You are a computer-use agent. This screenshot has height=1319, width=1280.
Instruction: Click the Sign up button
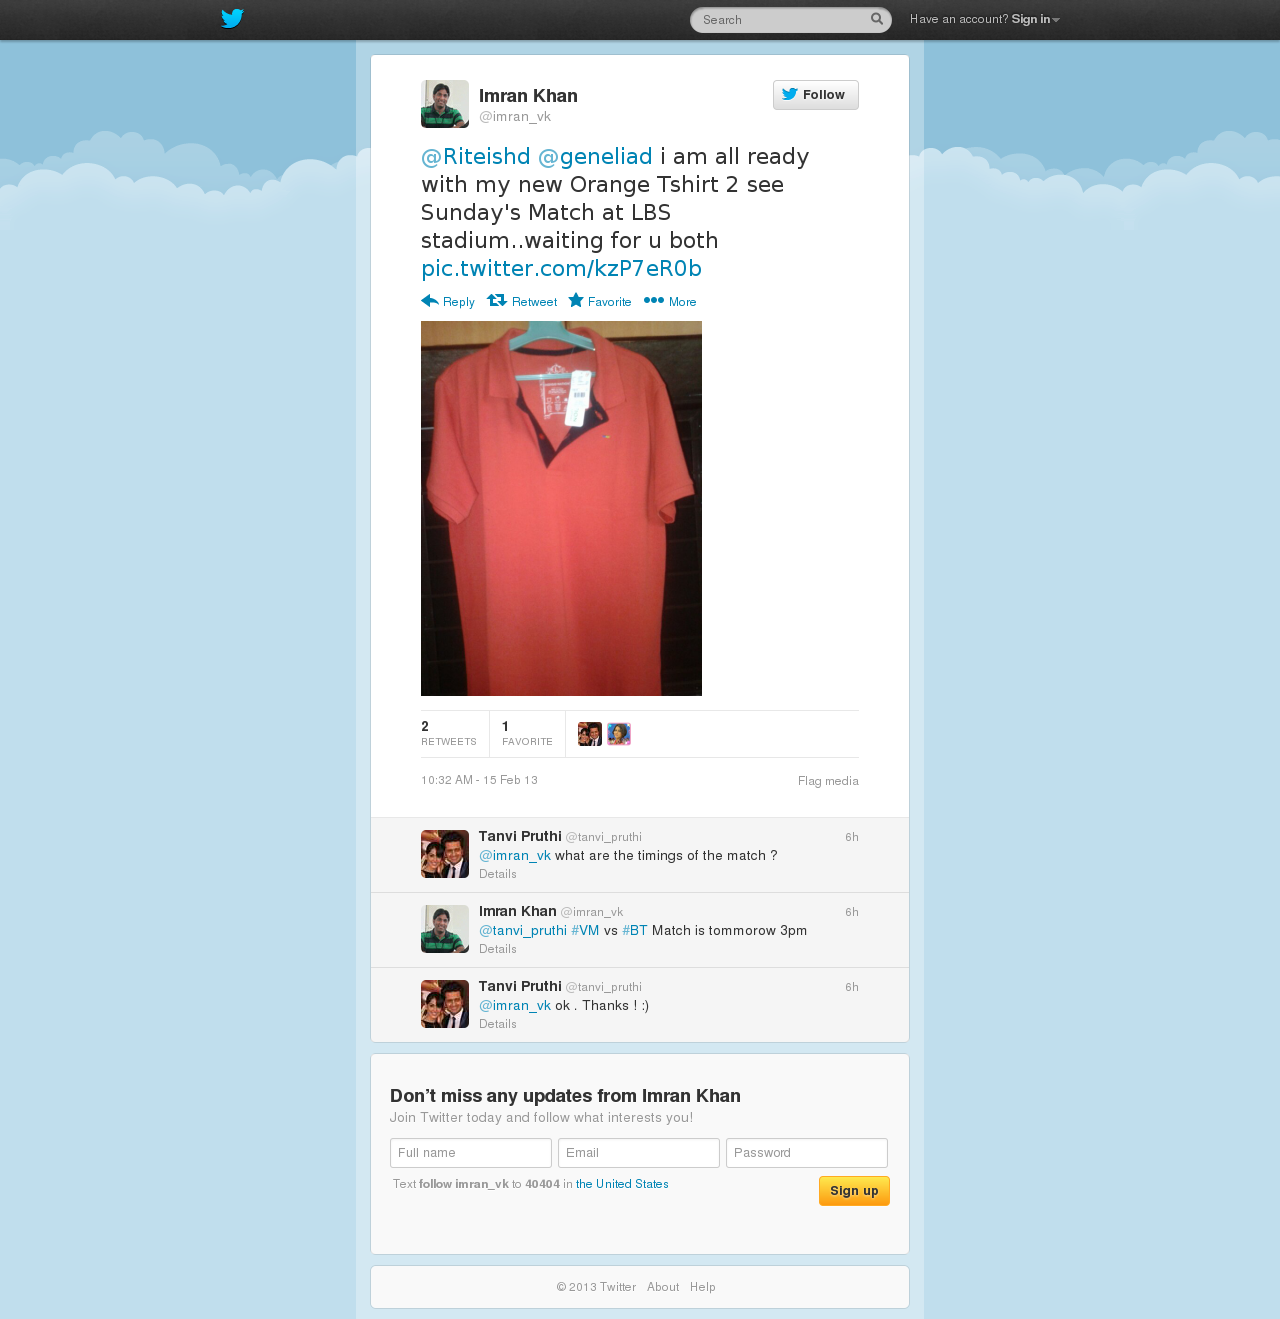pyautogui.click(x=854, y=1191)
